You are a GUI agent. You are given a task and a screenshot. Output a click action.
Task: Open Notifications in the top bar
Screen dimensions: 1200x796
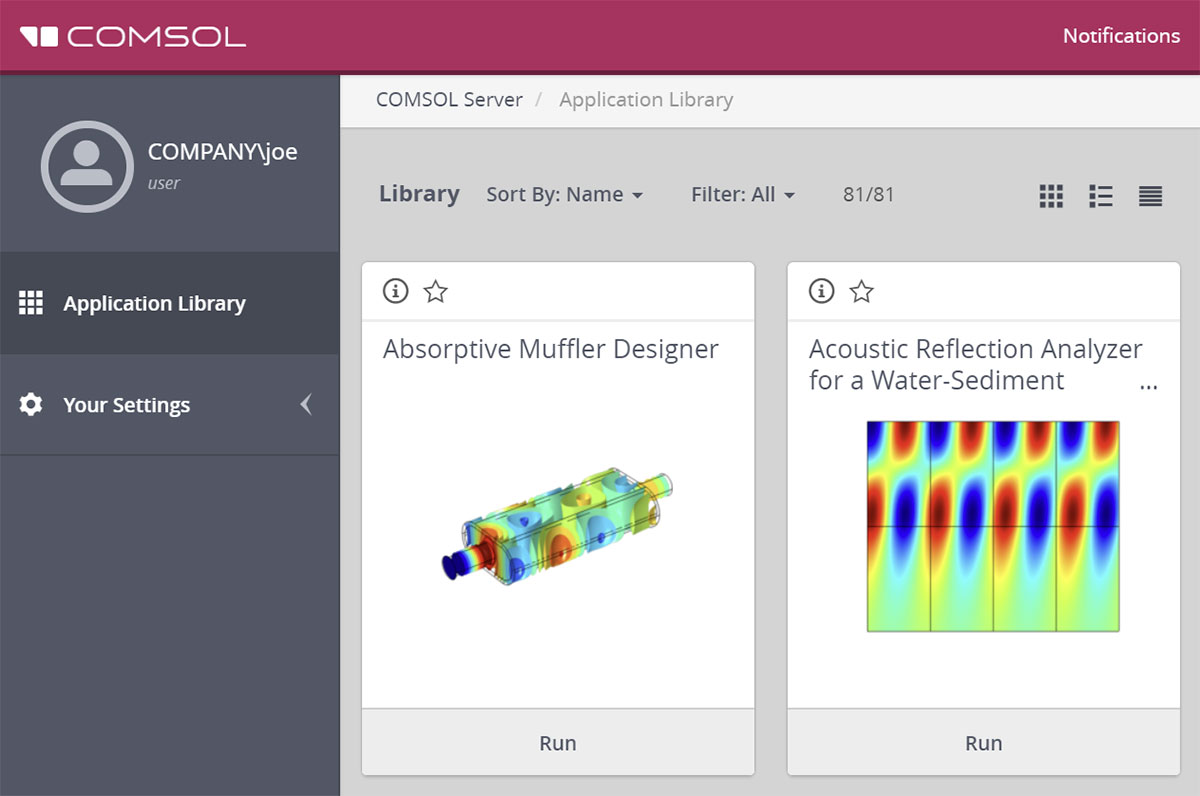pyautogui.click(x=1120, y=36)
